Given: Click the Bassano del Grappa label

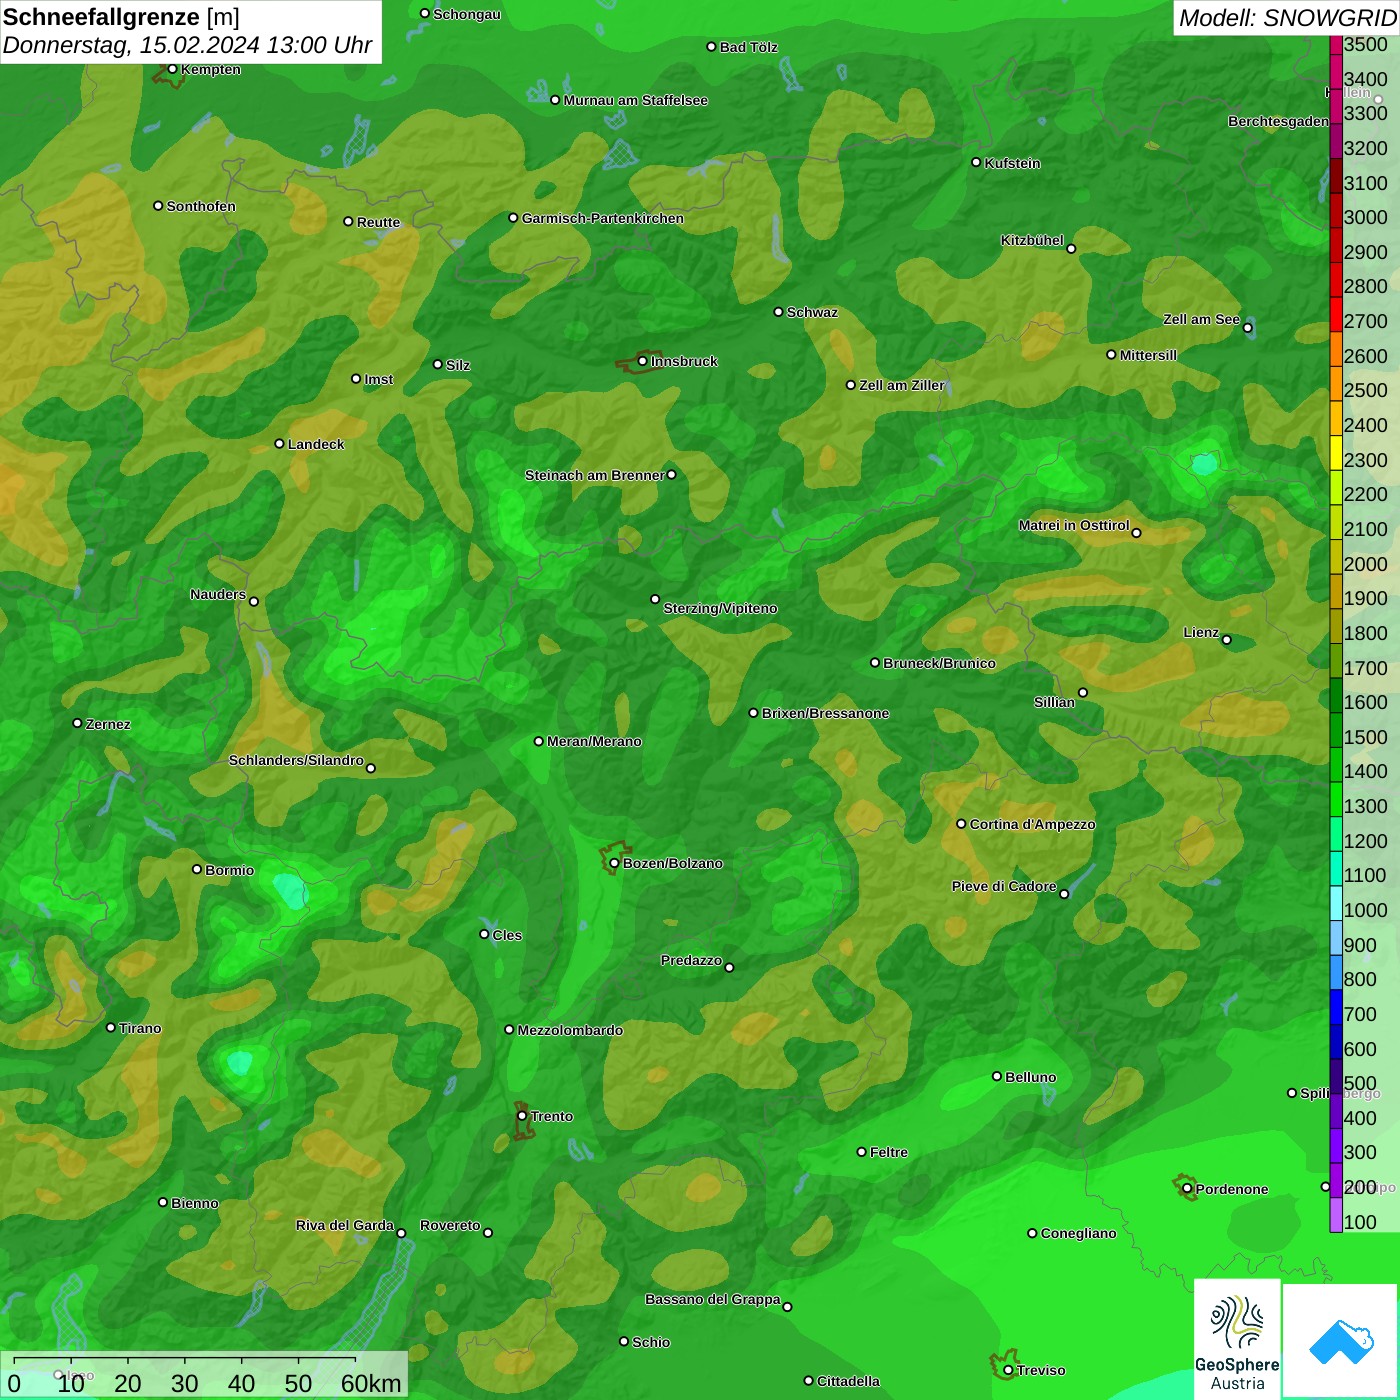Looking at the screenshot, I should (713, 1299).
